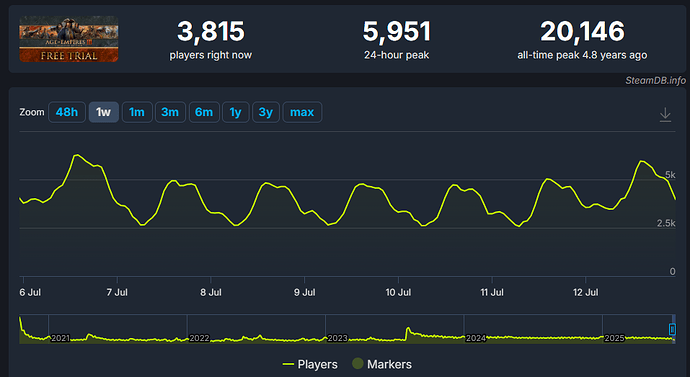Choose the 6m zoom button
The image size is (690, 377).
pyautogui.click(x=204, y=112)
